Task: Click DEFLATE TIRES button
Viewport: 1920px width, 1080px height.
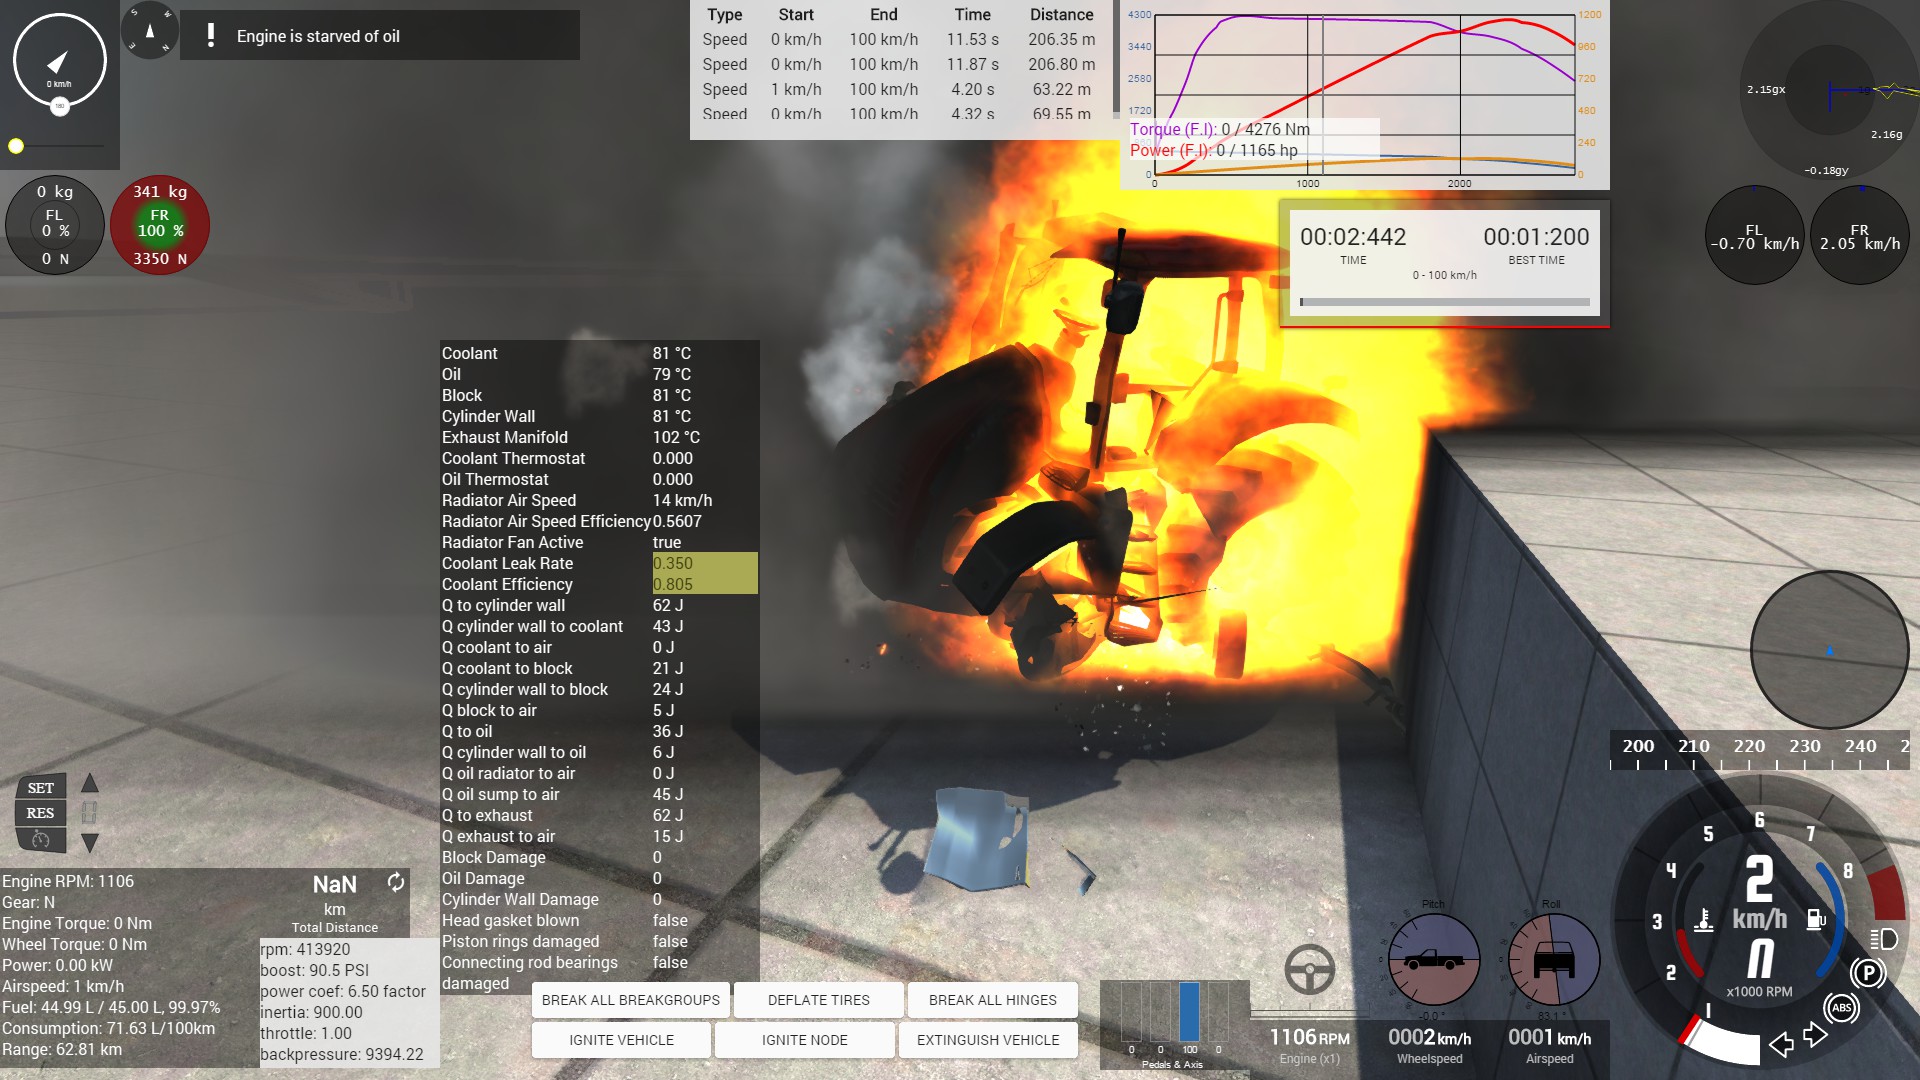Action: tap(818, 1000)
